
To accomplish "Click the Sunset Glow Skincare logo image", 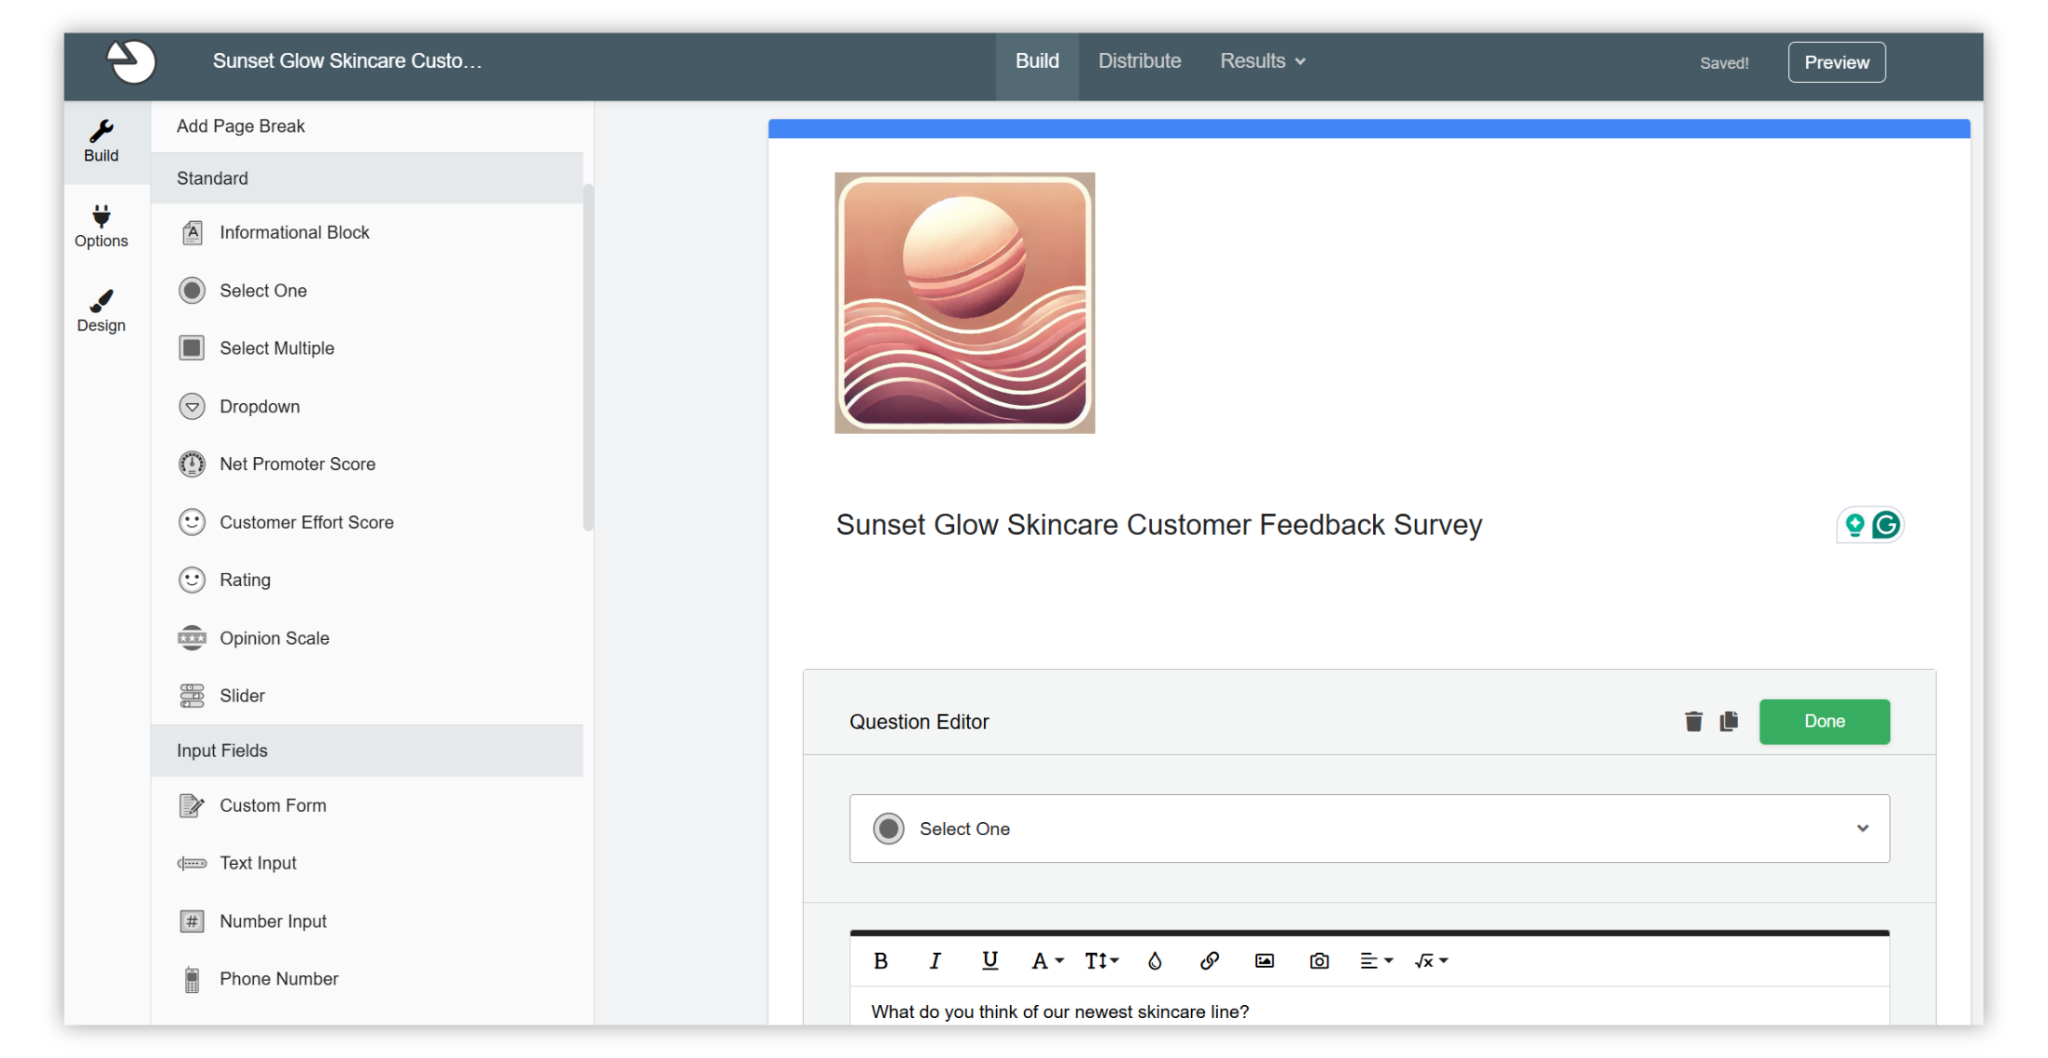I will 964,301.
